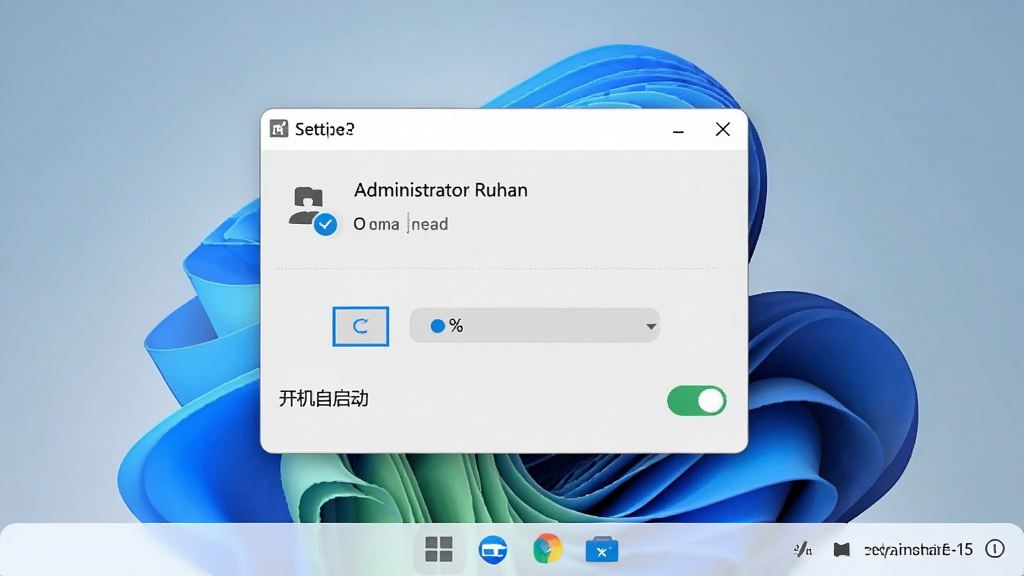This screenshot has width=1024, height=576.
Task: Click the Administrator Ruhan name text
Action: pyautogui.click(x=441, y=190)
